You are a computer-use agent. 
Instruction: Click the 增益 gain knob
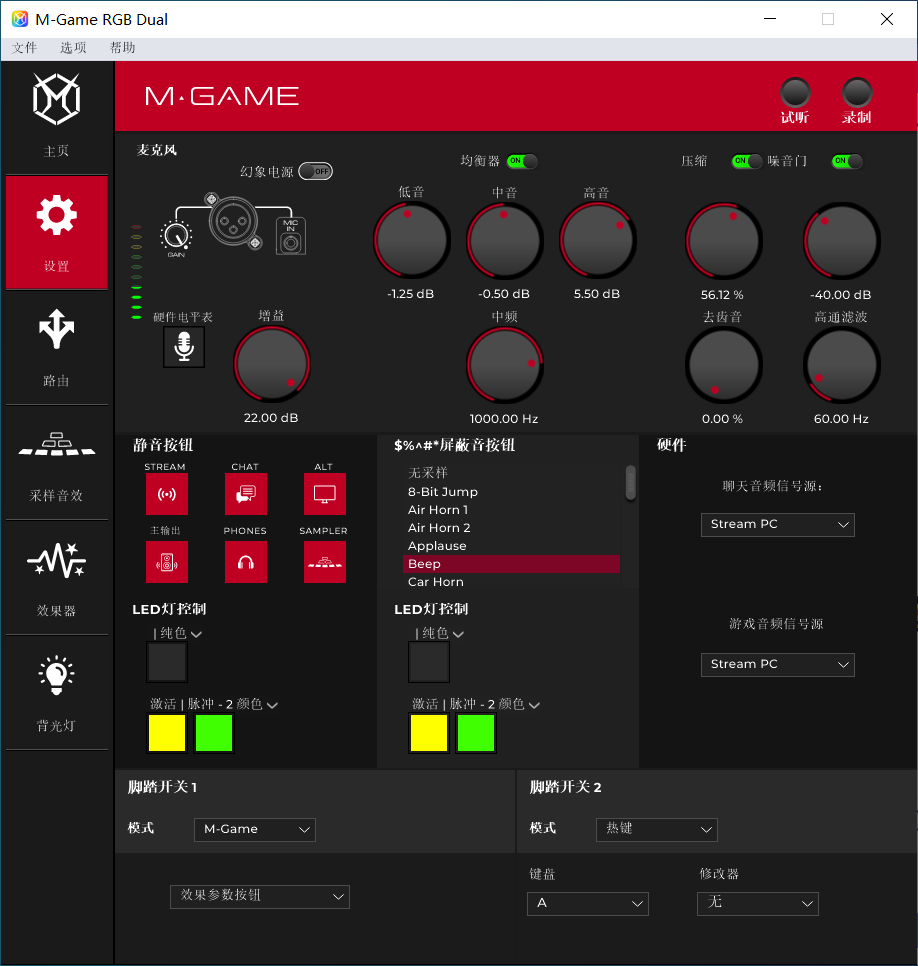pyautogui.click(x=272, y=364)
